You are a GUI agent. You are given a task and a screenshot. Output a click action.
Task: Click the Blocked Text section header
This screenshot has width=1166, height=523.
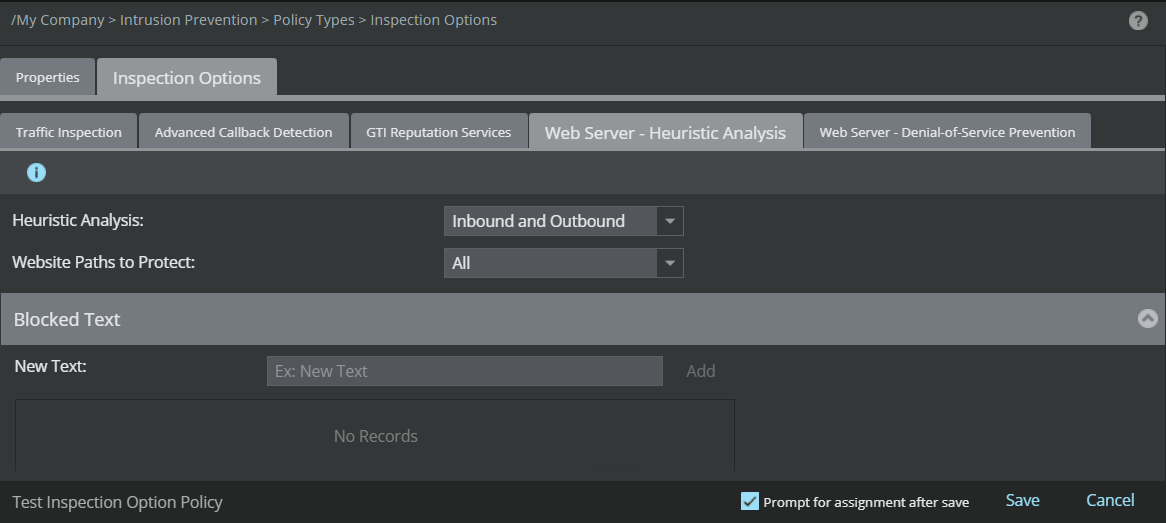click(x=583, y=318)
